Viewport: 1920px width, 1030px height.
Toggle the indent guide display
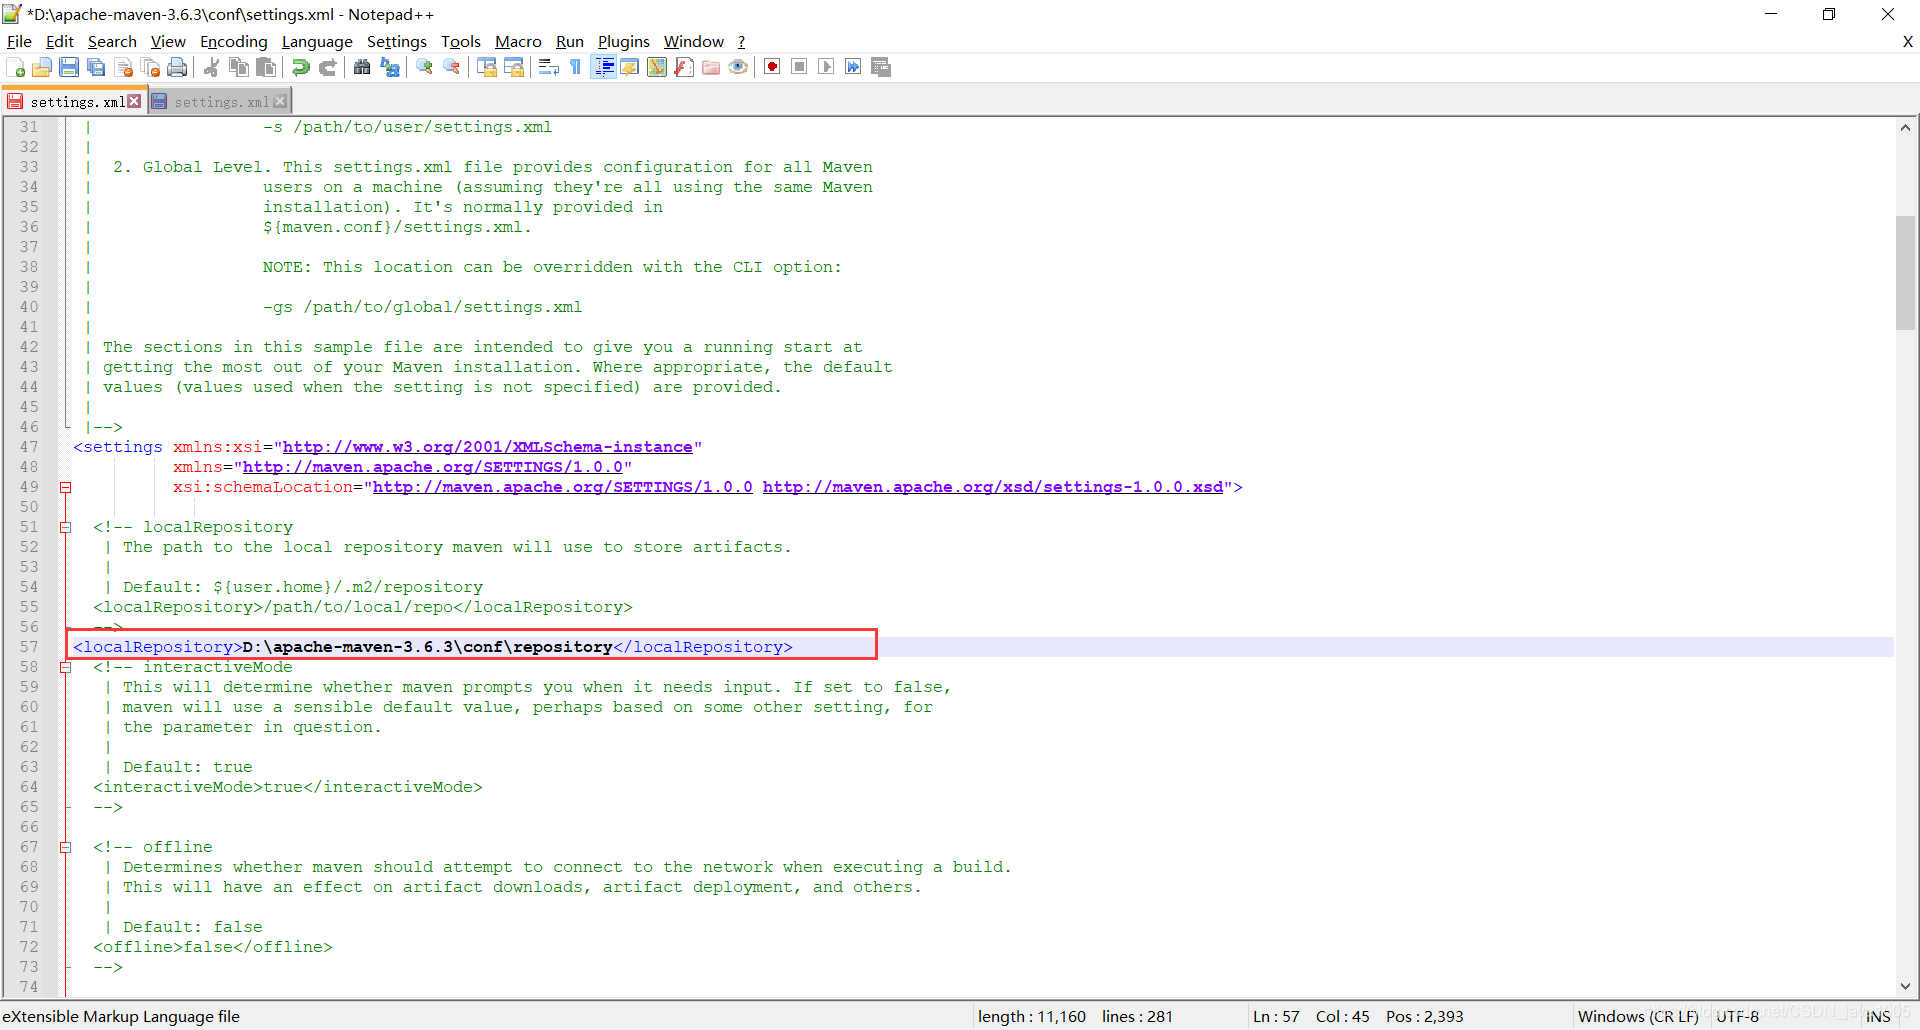pos(603,67)
